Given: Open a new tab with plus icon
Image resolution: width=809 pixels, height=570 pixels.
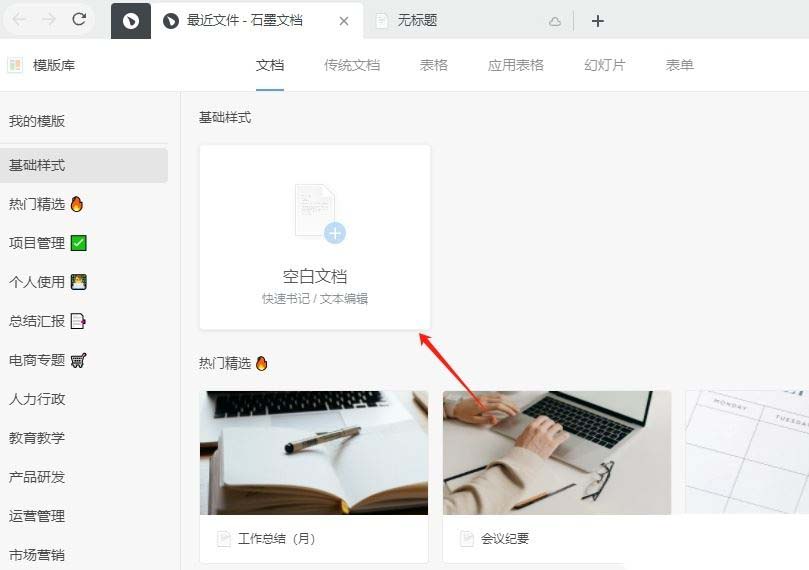Looking at the screenshot, I should [597, 21].
